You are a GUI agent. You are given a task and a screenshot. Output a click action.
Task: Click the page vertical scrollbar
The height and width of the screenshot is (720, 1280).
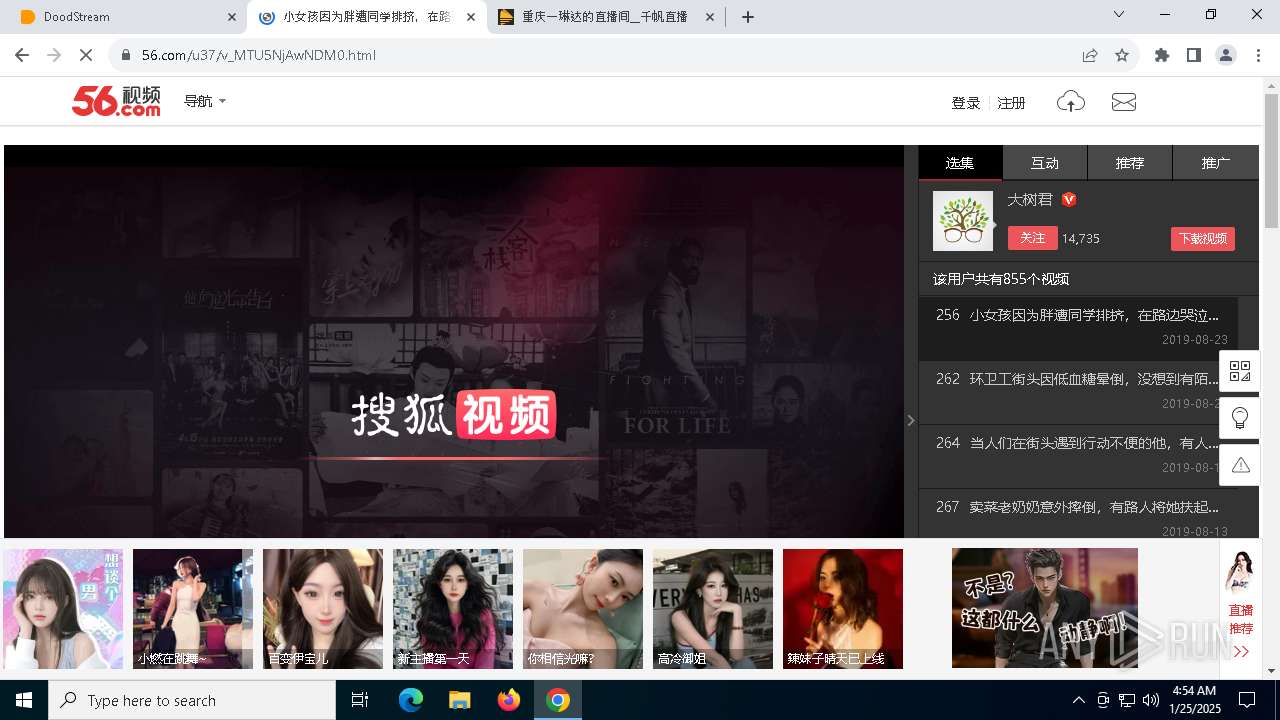[1271, 161]
